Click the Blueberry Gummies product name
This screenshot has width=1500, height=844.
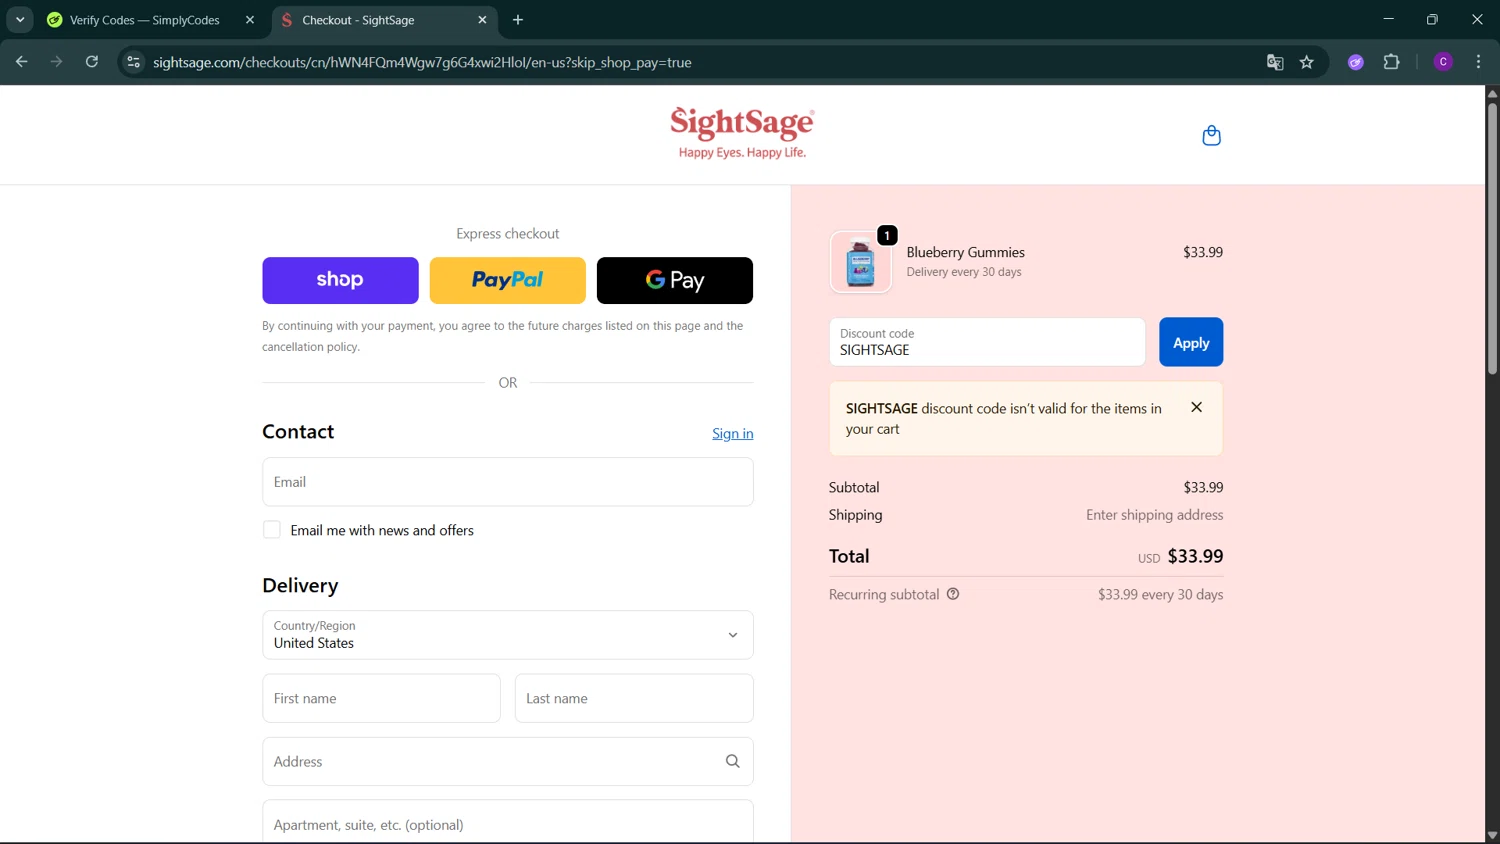[966, 252]
